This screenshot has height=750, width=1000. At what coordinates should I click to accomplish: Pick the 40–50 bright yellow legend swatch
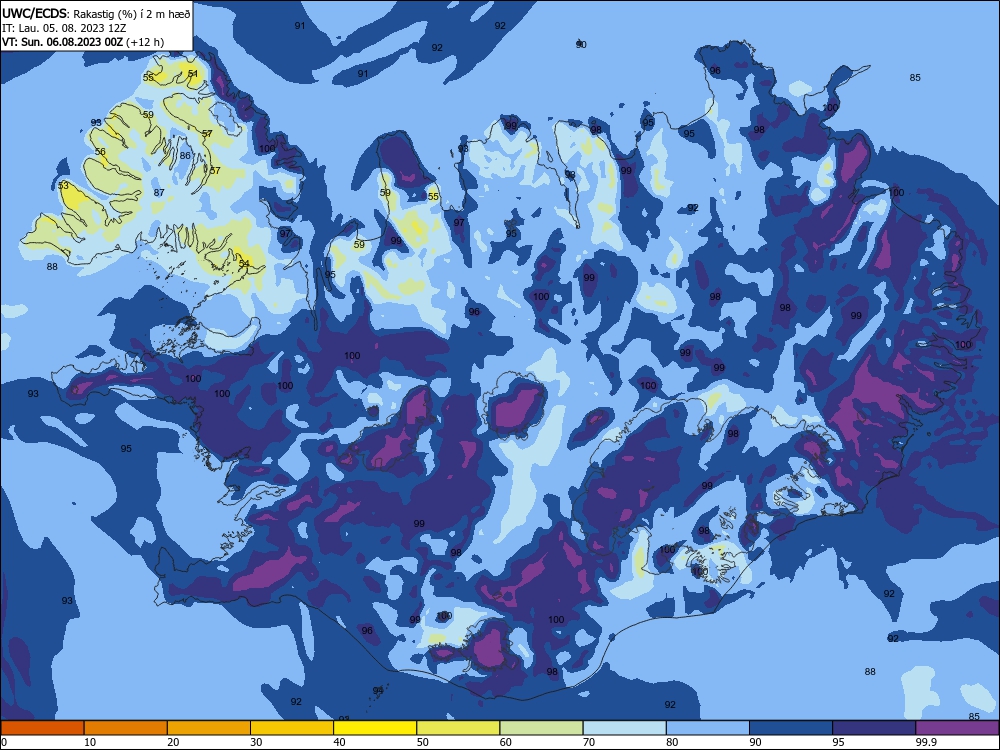click(375, 728)
